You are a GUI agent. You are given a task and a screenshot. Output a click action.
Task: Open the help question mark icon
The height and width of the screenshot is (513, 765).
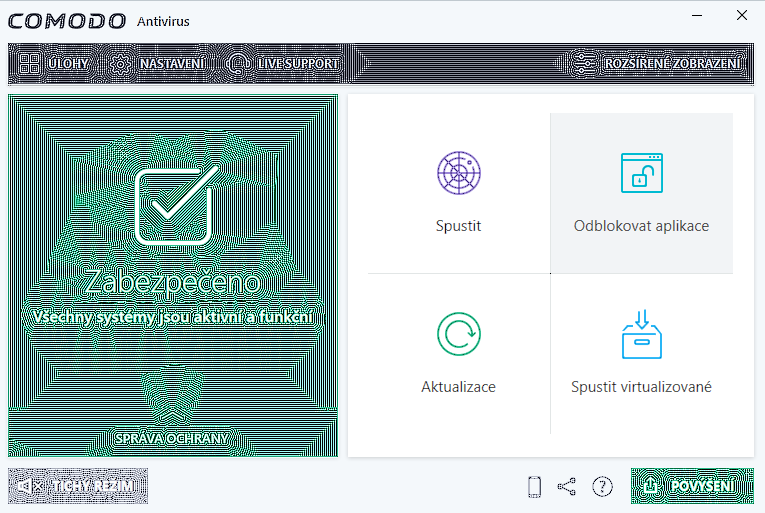pyautogui.click(x=603, y=487)
